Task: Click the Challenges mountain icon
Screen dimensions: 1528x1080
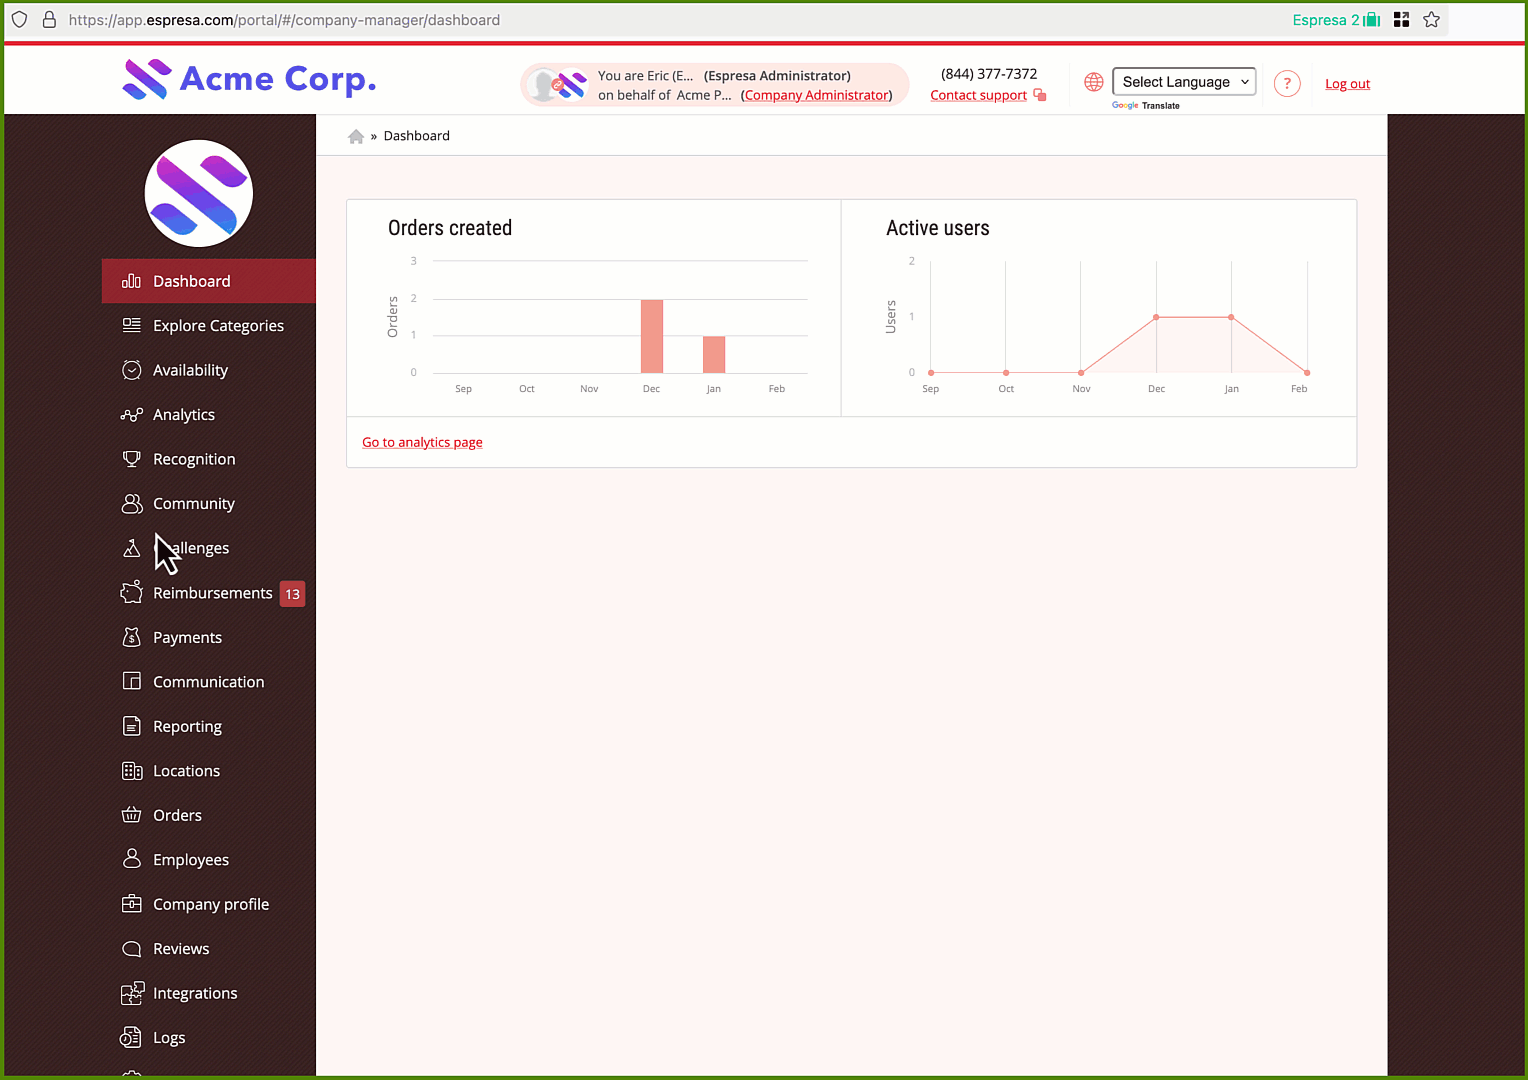Action: (x=131, y=548)
